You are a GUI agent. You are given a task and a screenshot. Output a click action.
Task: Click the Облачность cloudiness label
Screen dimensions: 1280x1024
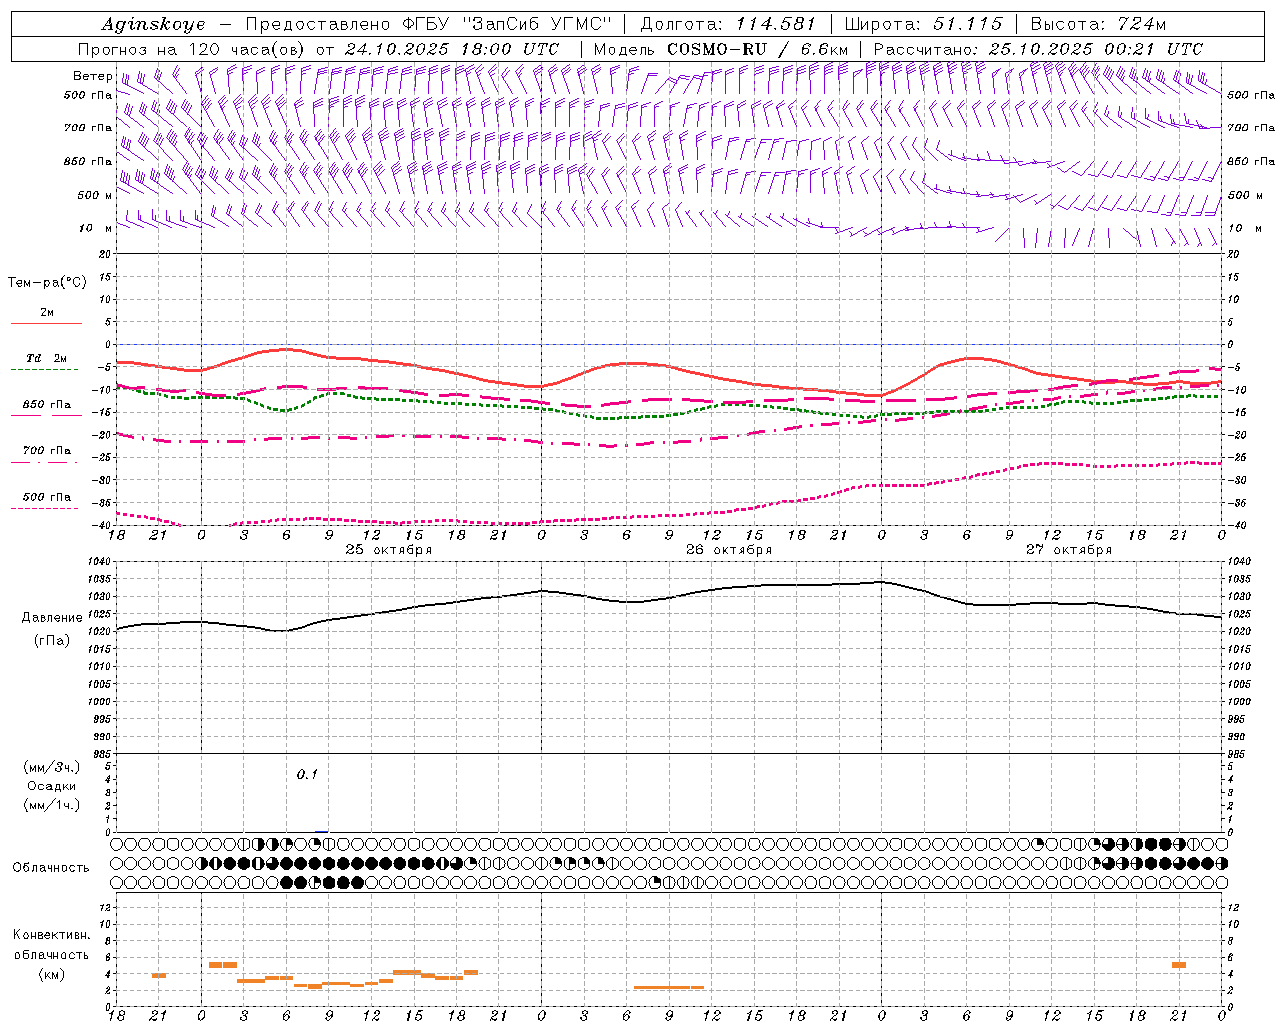click(x=51, y=868)
